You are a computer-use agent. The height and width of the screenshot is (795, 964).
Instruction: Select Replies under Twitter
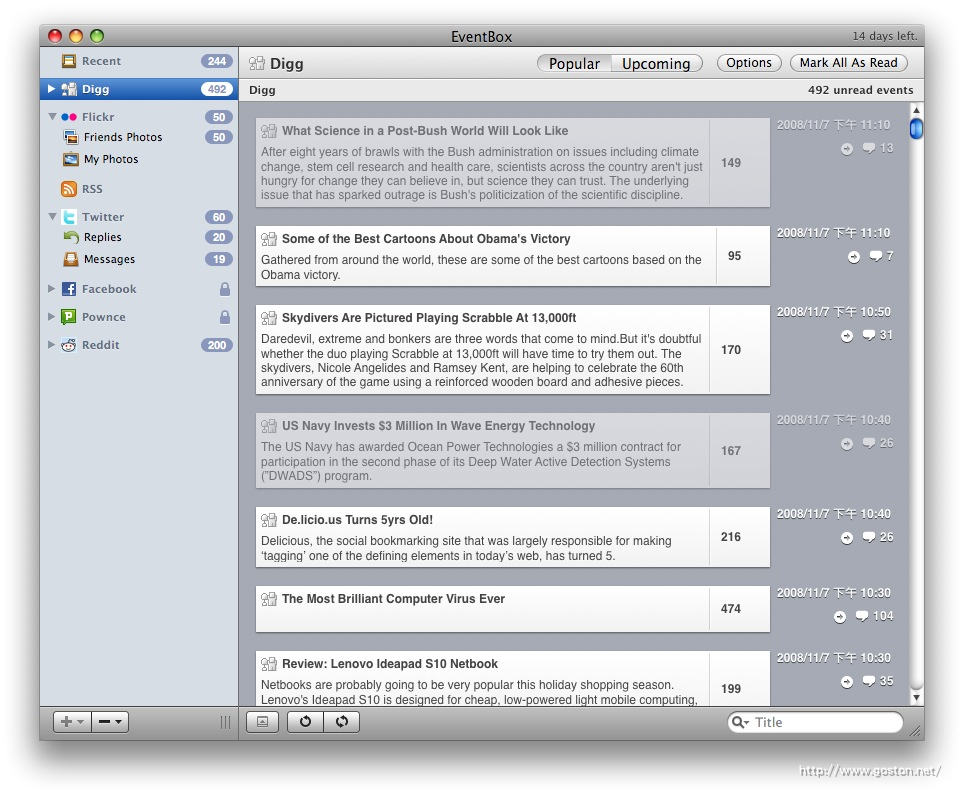139,237
